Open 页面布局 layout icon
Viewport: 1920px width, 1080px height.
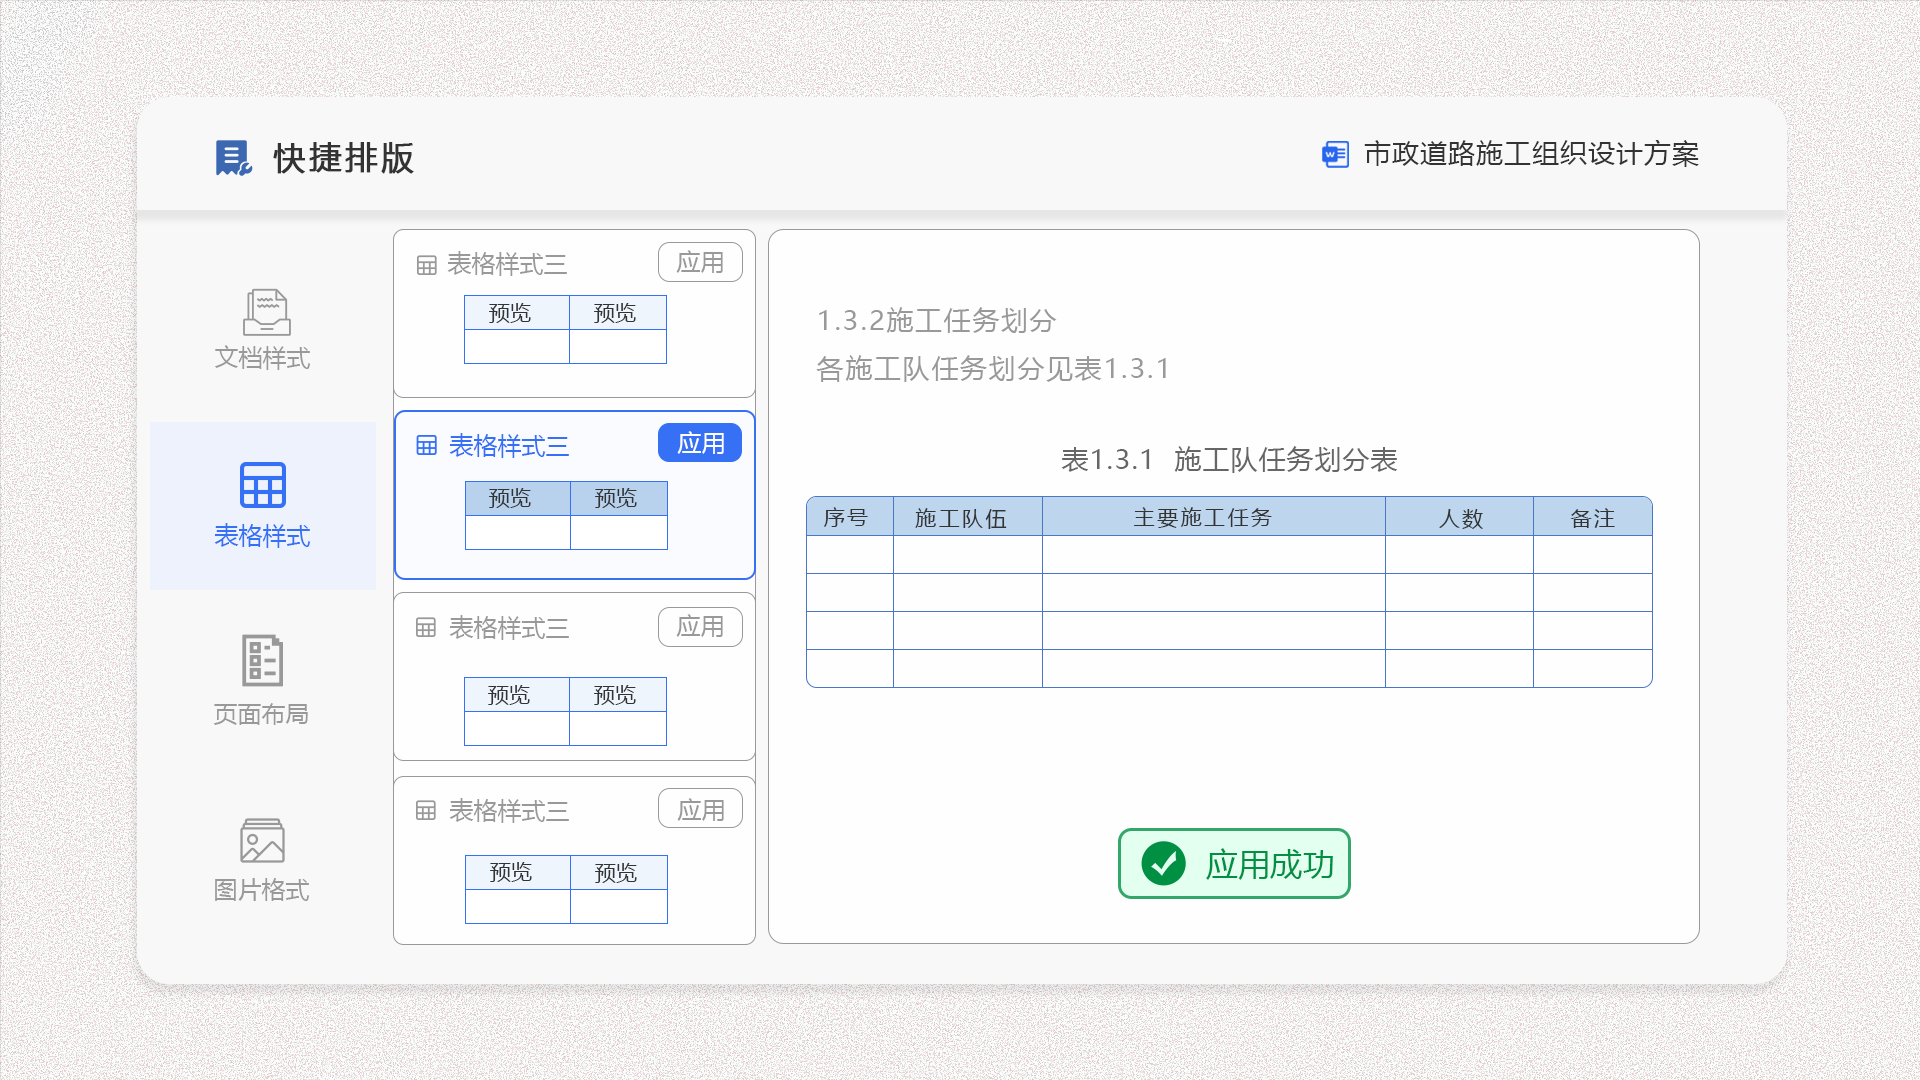(x=262, y=660)
